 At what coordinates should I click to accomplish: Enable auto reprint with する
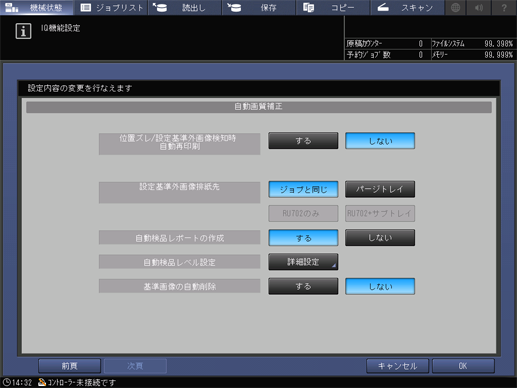click(x=303, y=141)
